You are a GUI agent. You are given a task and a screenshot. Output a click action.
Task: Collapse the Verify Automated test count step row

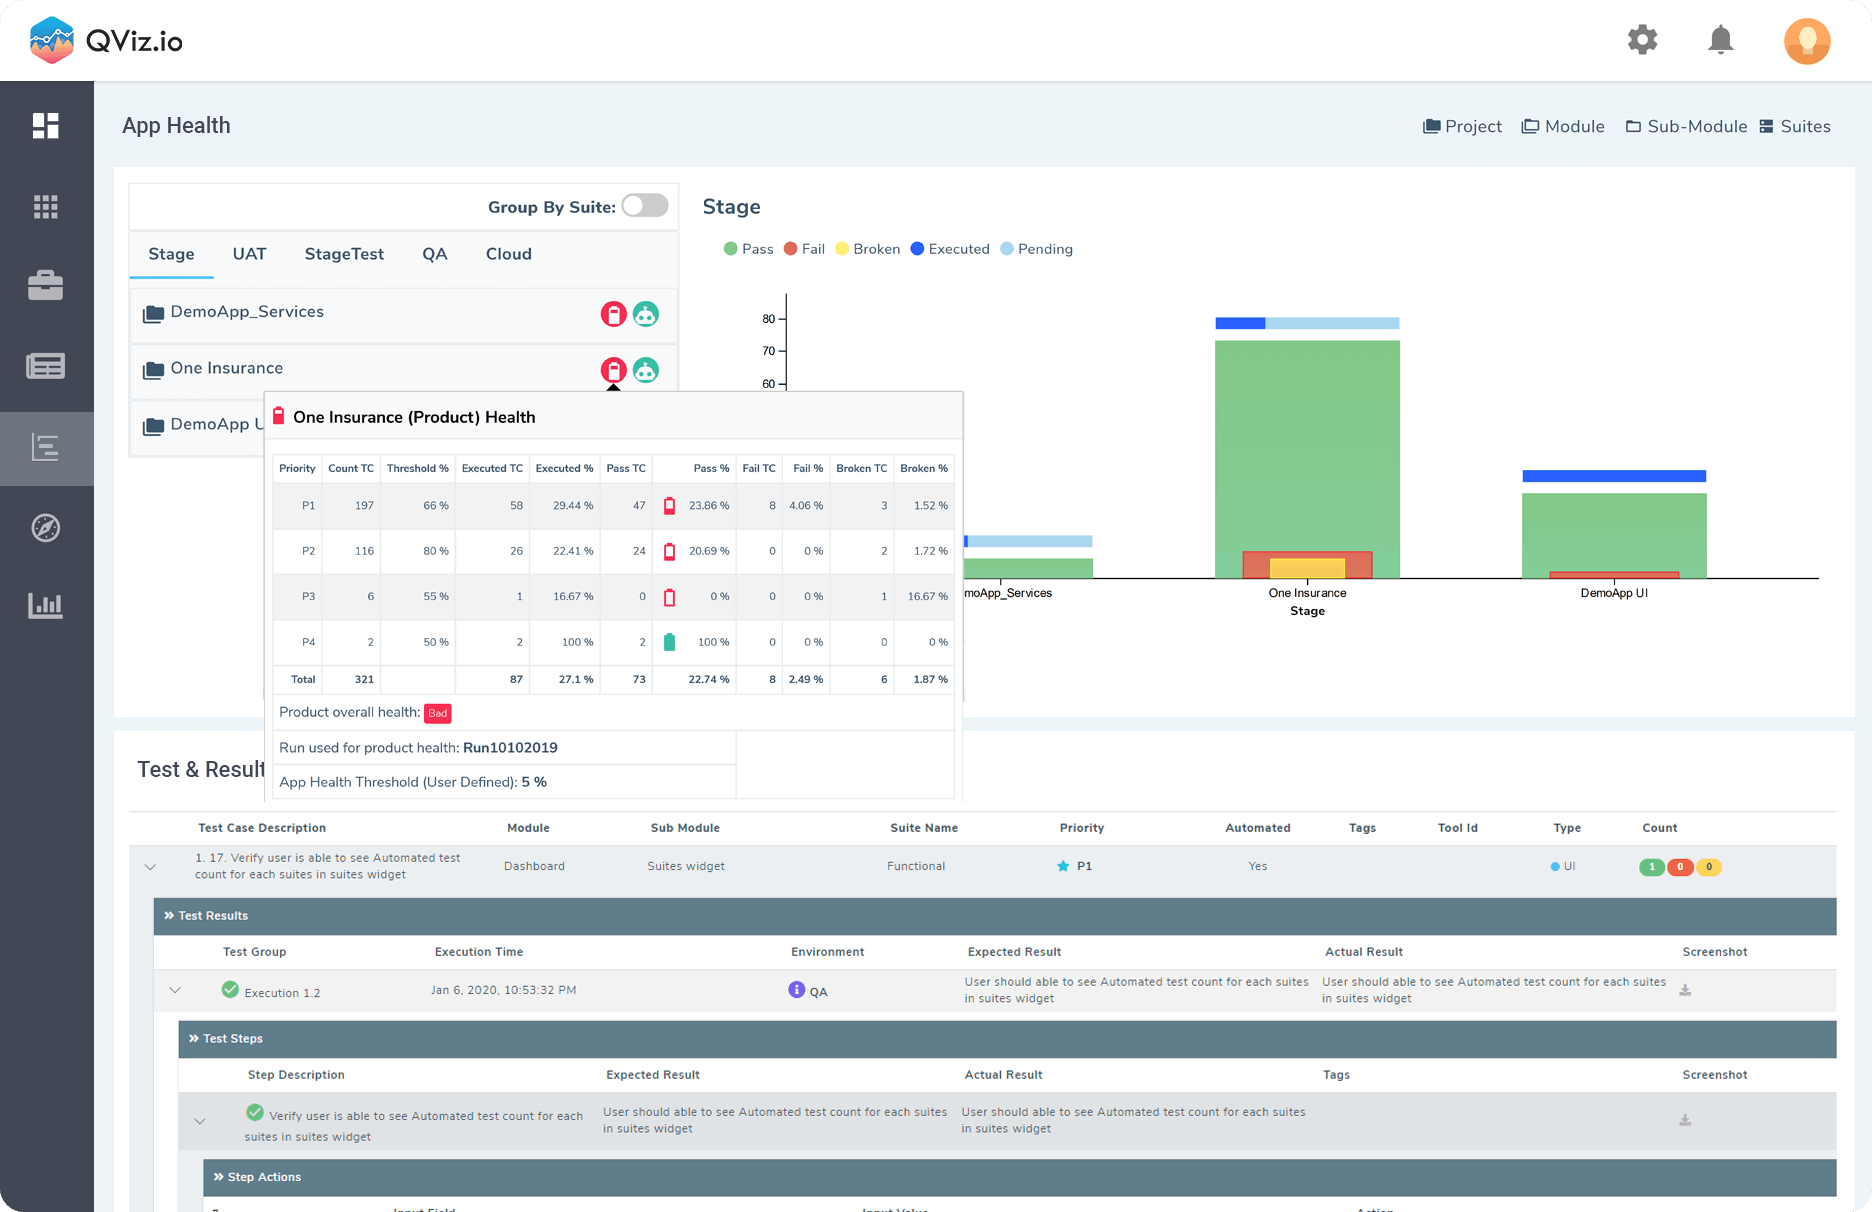tap(200, 1120)
